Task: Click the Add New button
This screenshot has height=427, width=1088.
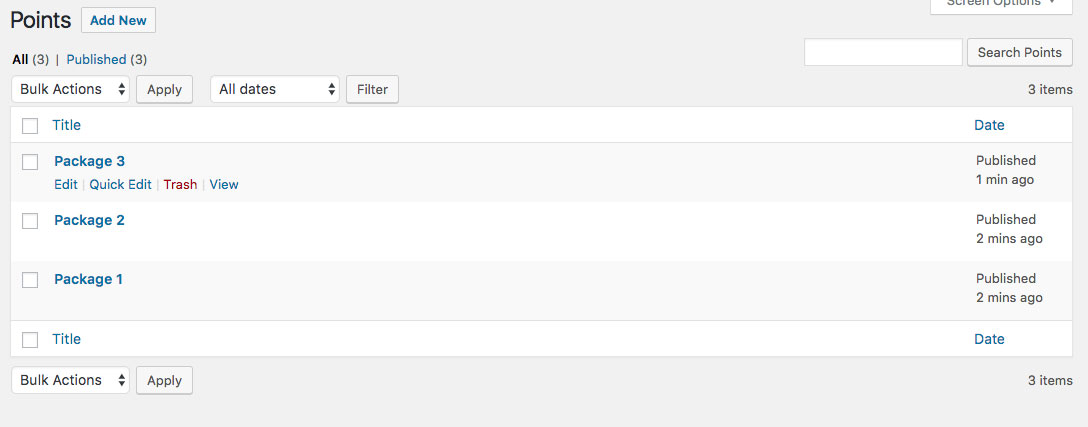Action: coord(118,20)
